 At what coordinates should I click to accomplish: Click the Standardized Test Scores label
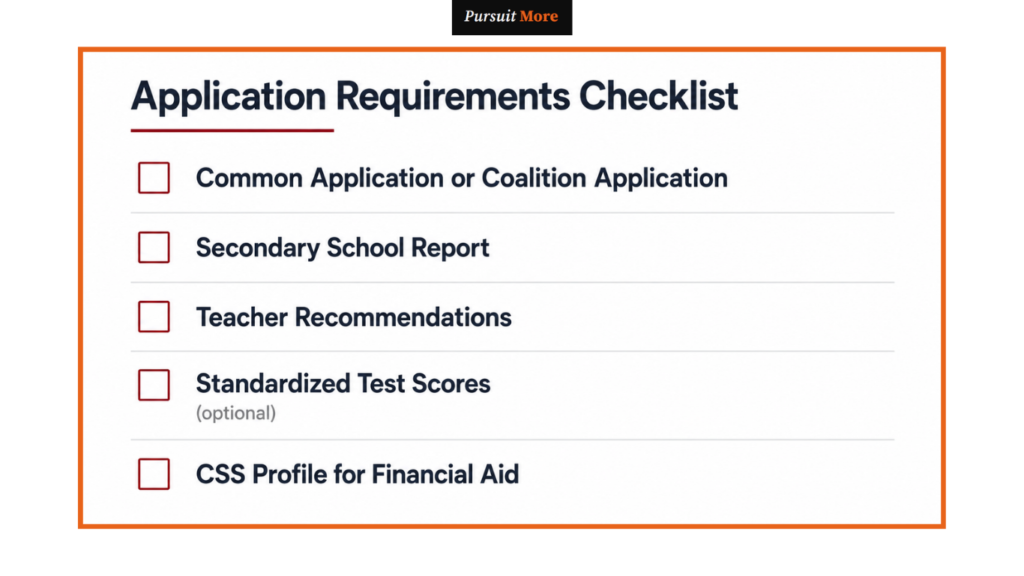pos(343,384)
